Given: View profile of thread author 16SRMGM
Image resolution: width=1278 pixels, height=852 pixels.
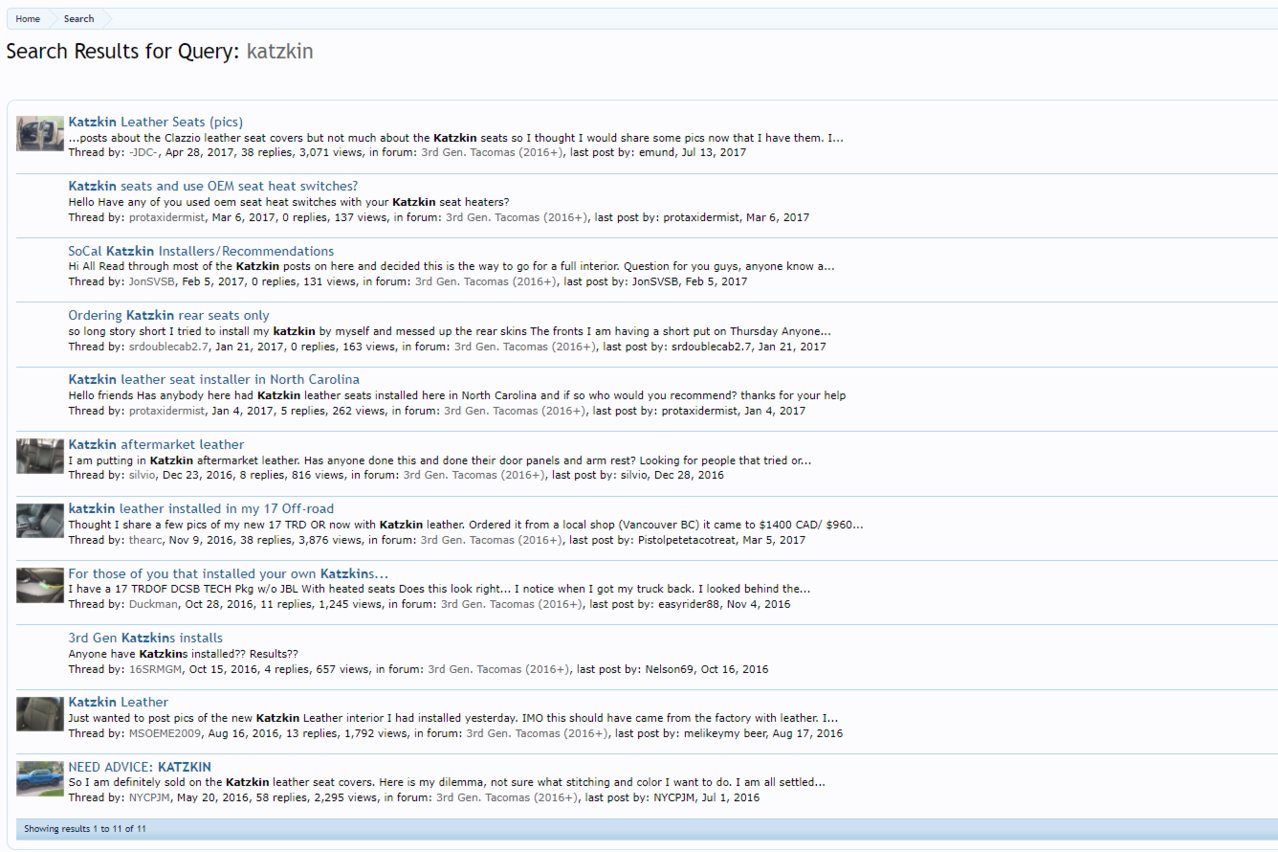Looking at the screenshot, I should click(156, 669).
